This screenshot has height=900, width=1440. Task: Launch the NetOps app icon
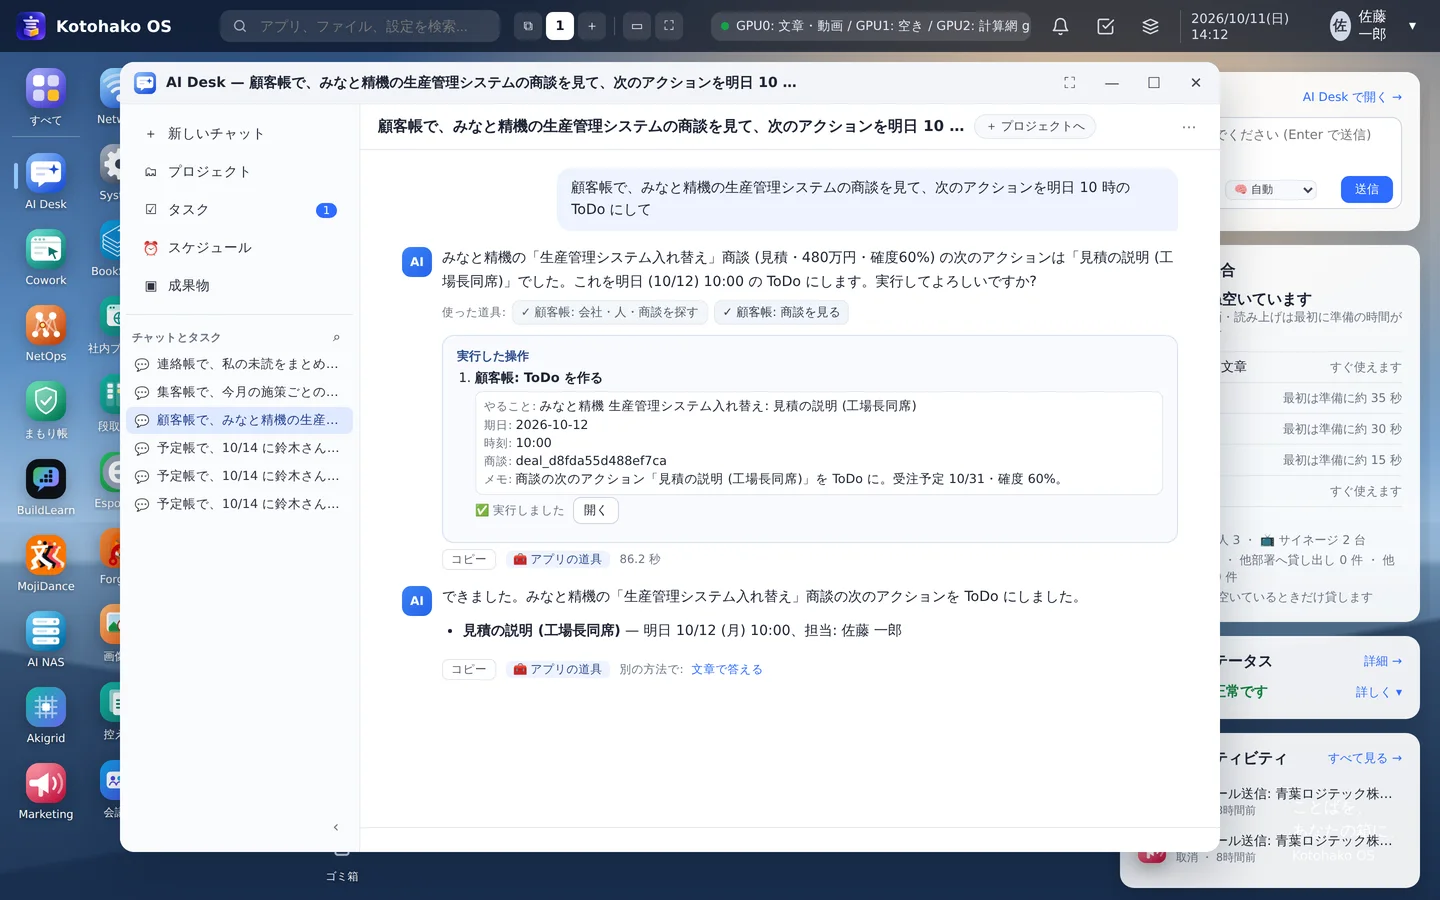[46, 325]
